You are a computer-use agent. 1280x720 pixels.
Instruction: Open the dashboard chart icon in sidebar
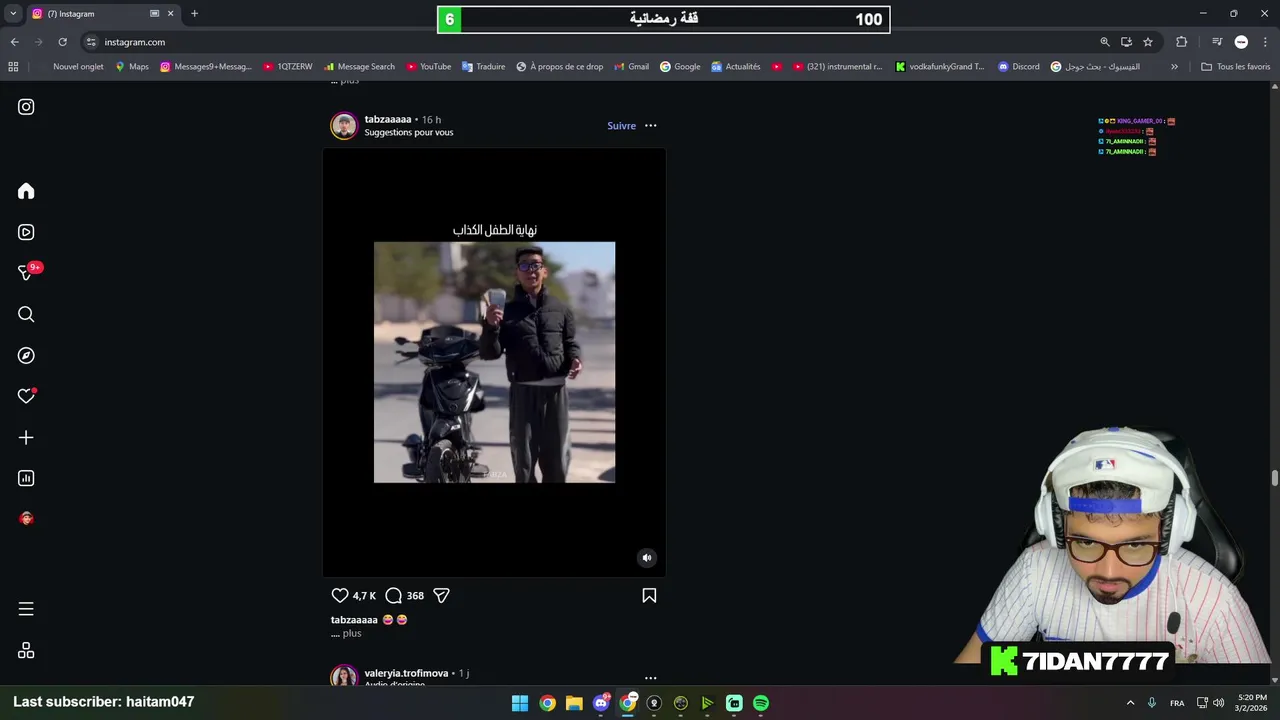[x=26, y=478]
